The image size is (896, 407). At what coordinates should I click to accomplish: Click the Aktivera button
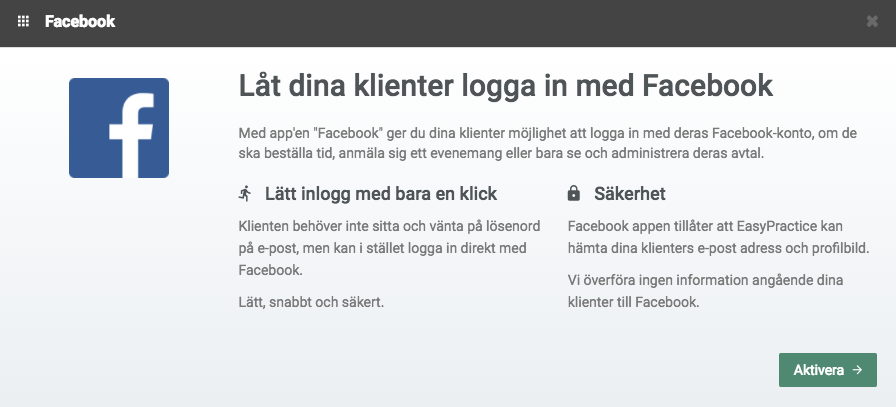[x=827, y=370]
